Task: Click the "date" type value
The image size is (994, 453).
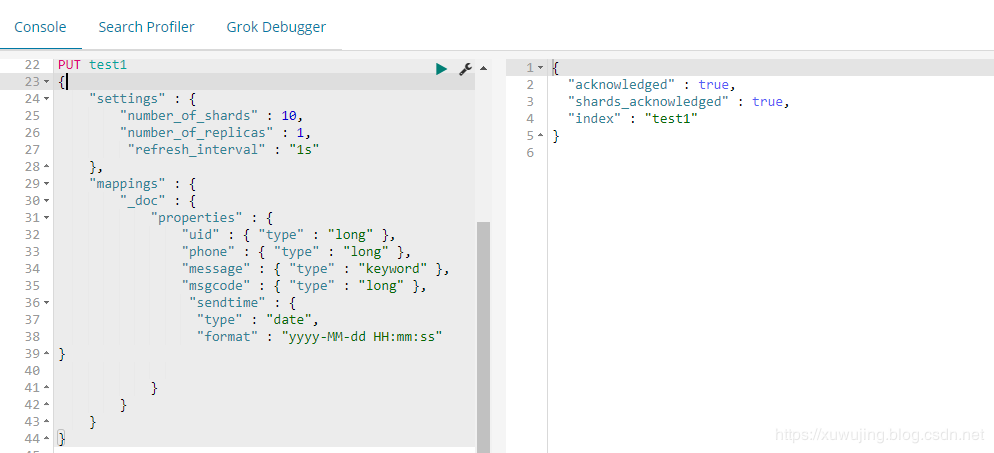Action: [288, 320]
